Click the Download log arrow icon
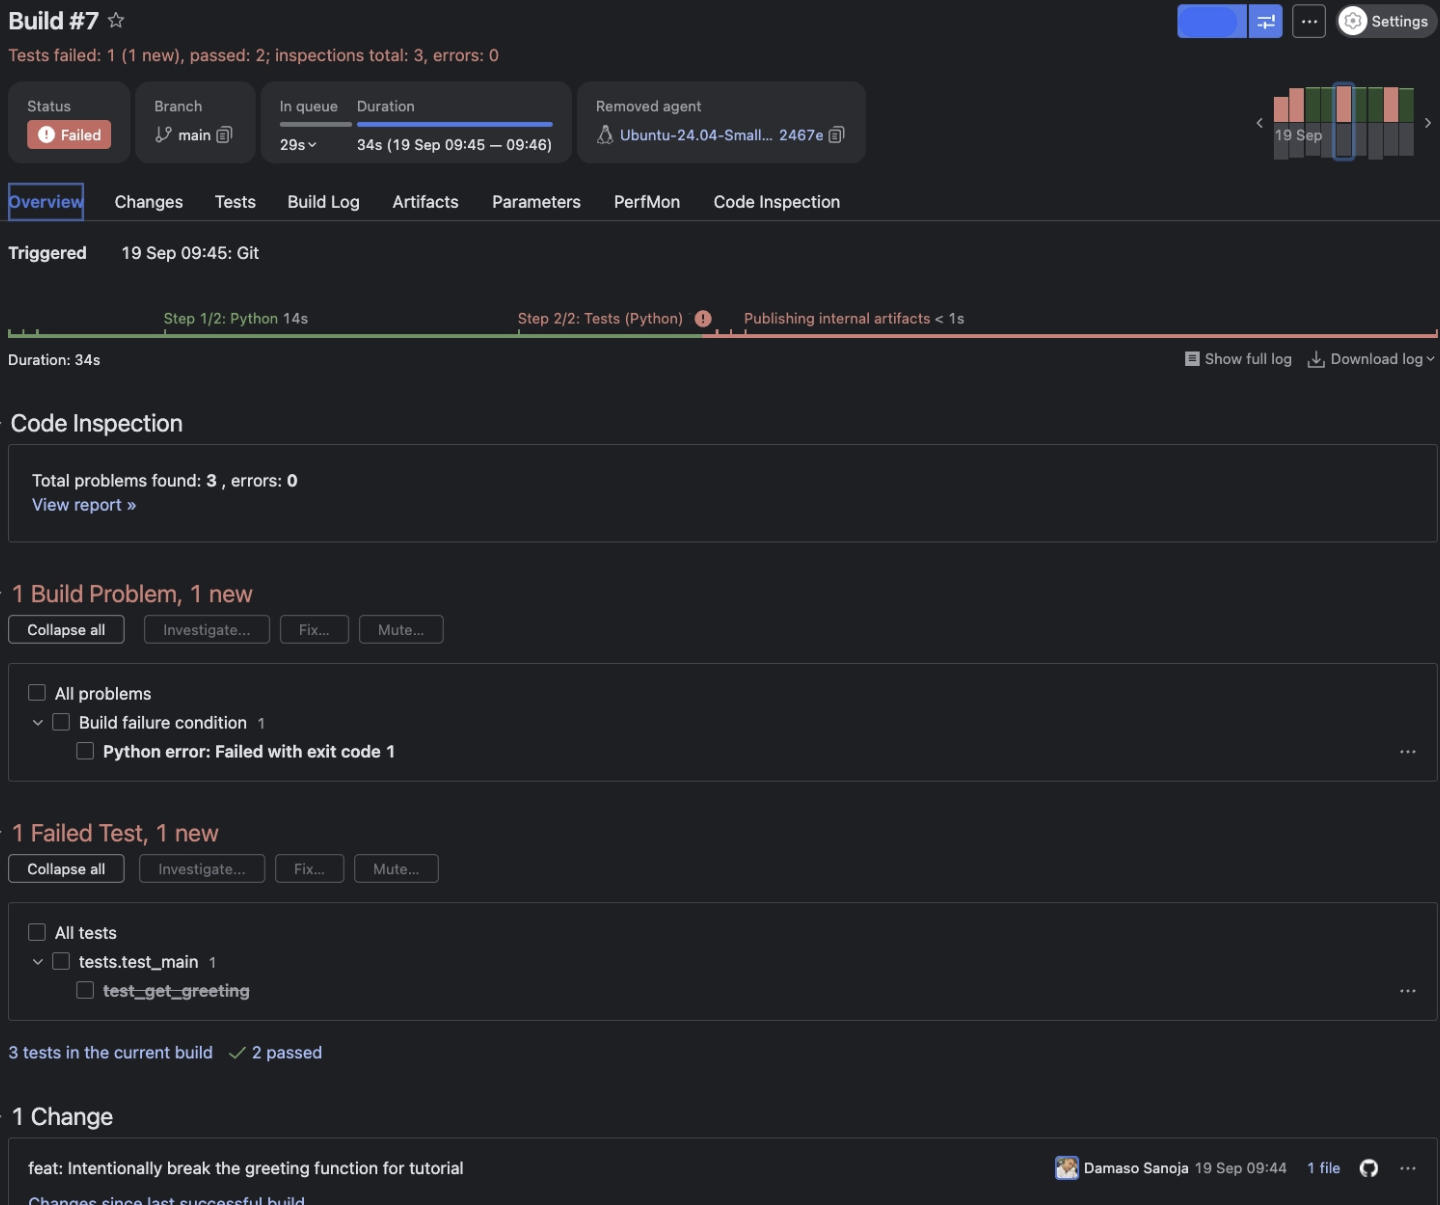 click(1316, 359)
